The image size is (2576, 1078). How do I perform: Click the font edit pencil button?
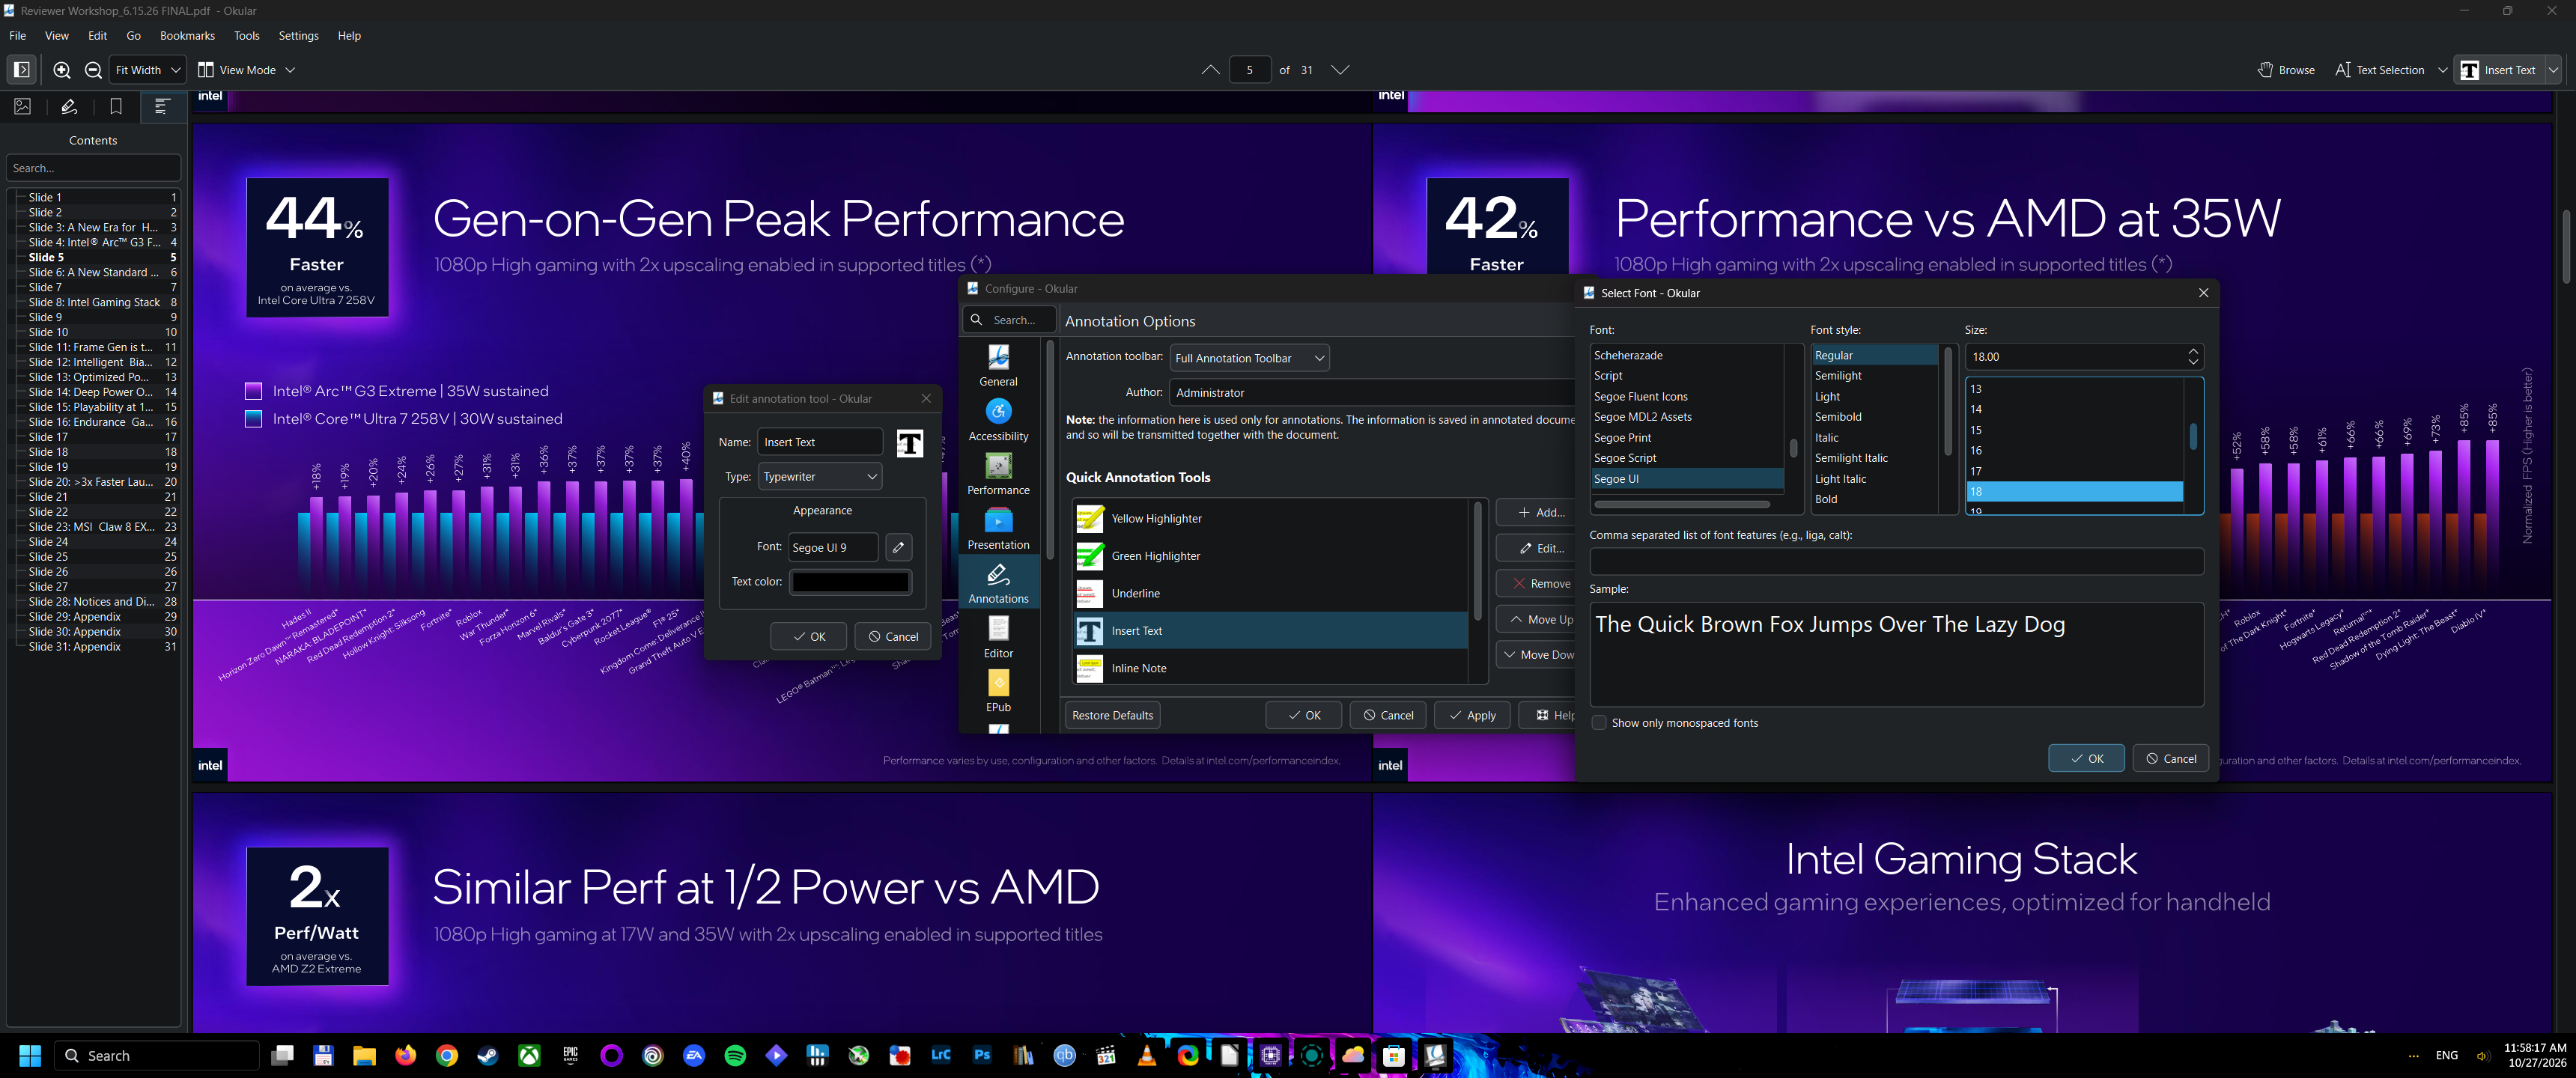click(898, 547)
